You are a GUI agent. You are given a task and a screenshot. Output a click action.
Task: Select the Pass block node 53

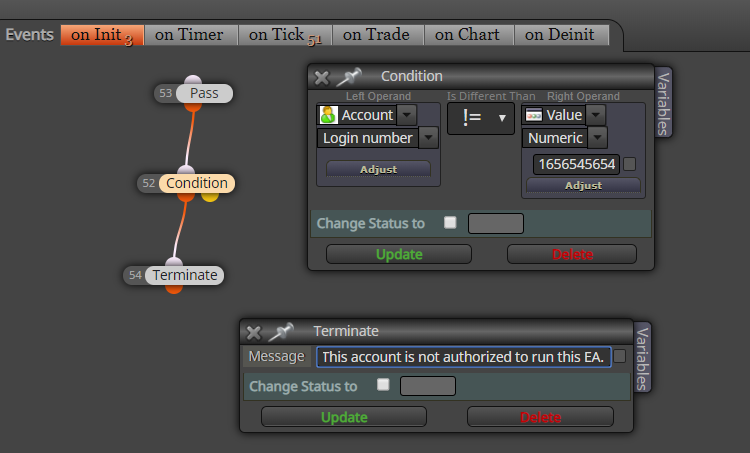coord(204,93)
